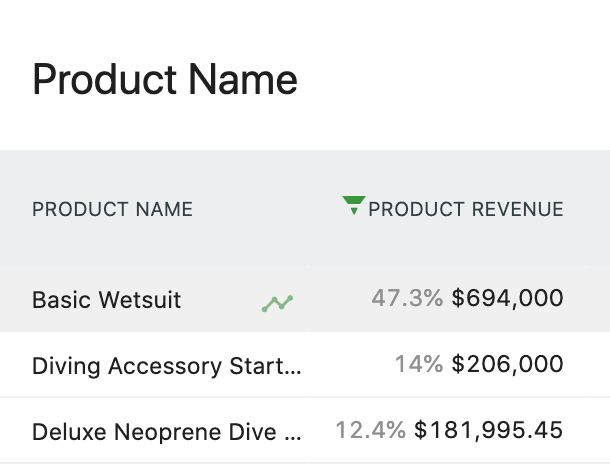Click the 14% revenue share value
Screen dimensions: 610x466
pyautogui.click(x=418, y=364)
